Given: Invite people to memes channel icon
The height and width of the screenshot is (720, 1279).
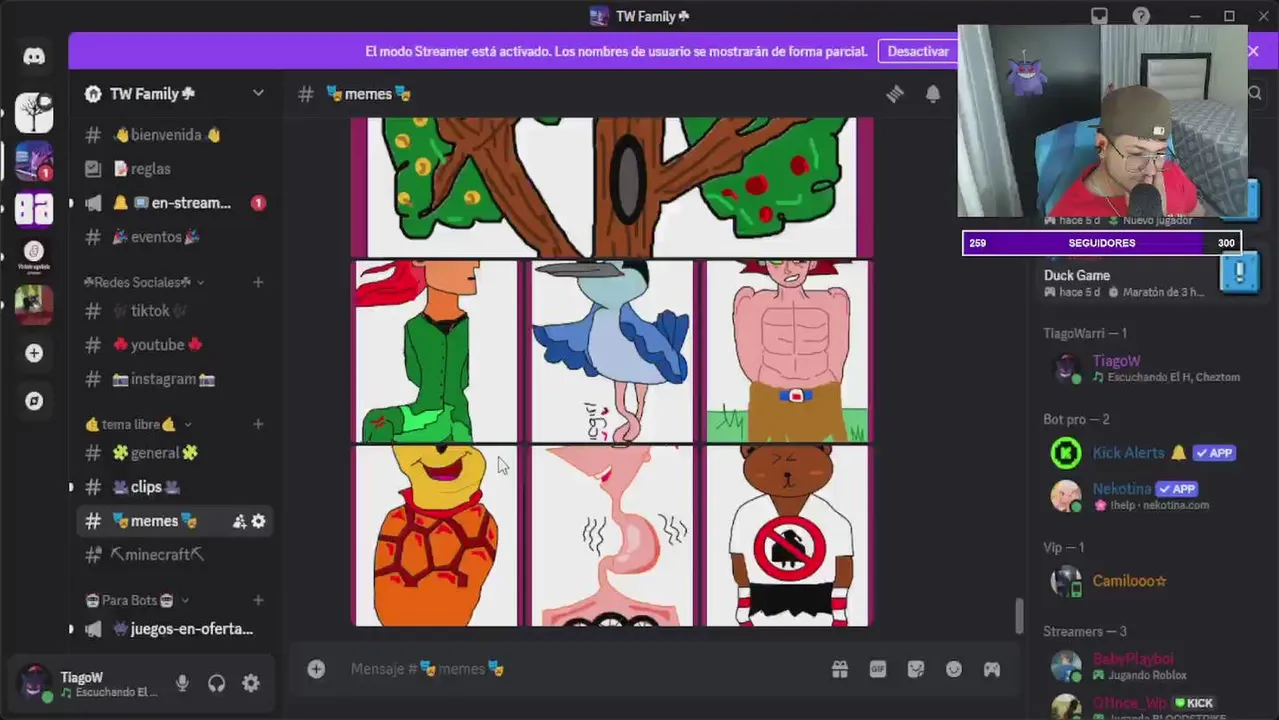Looking at the screenshot, I should click(x=239, y=521).
